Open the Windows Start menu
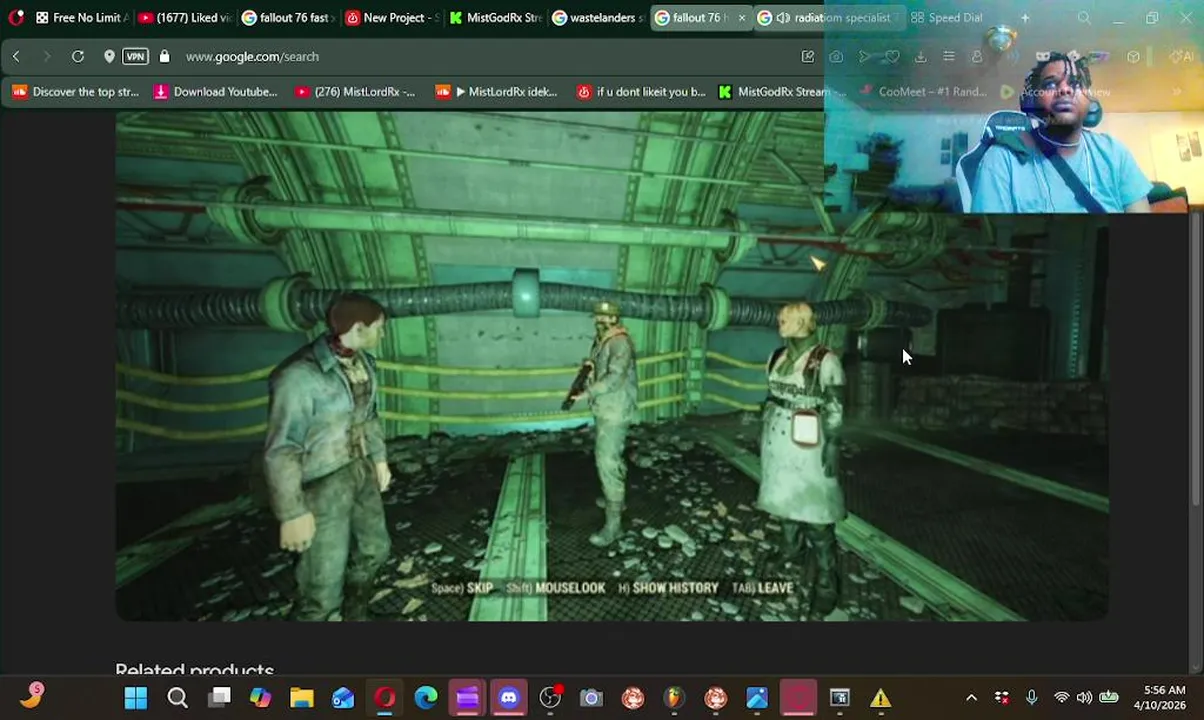The height and width of the screenshot is (720, 1204). 136,698
